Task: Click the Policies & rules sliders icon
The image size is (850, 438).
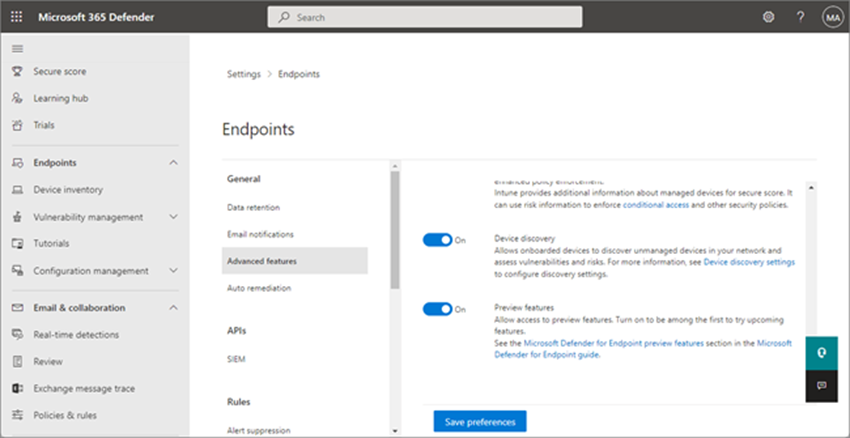Action: pyautogui.click(x=17, y=415)
